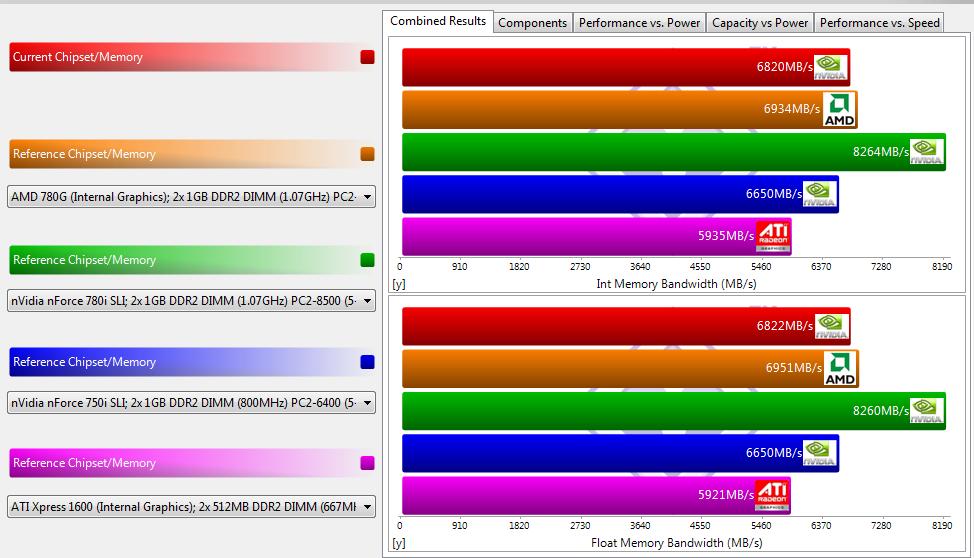This screenshot has width=974, height=558.
Task: Open the AMD 780G reference chipset dropdown
Action: point(191,196)
